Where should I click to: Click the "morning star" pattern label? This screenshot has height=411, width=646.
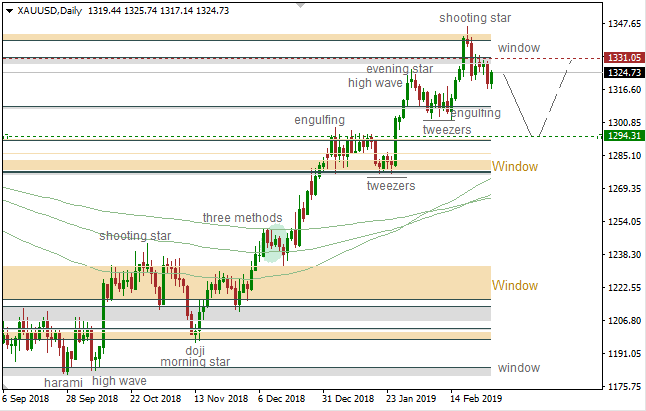coord(195,362)
